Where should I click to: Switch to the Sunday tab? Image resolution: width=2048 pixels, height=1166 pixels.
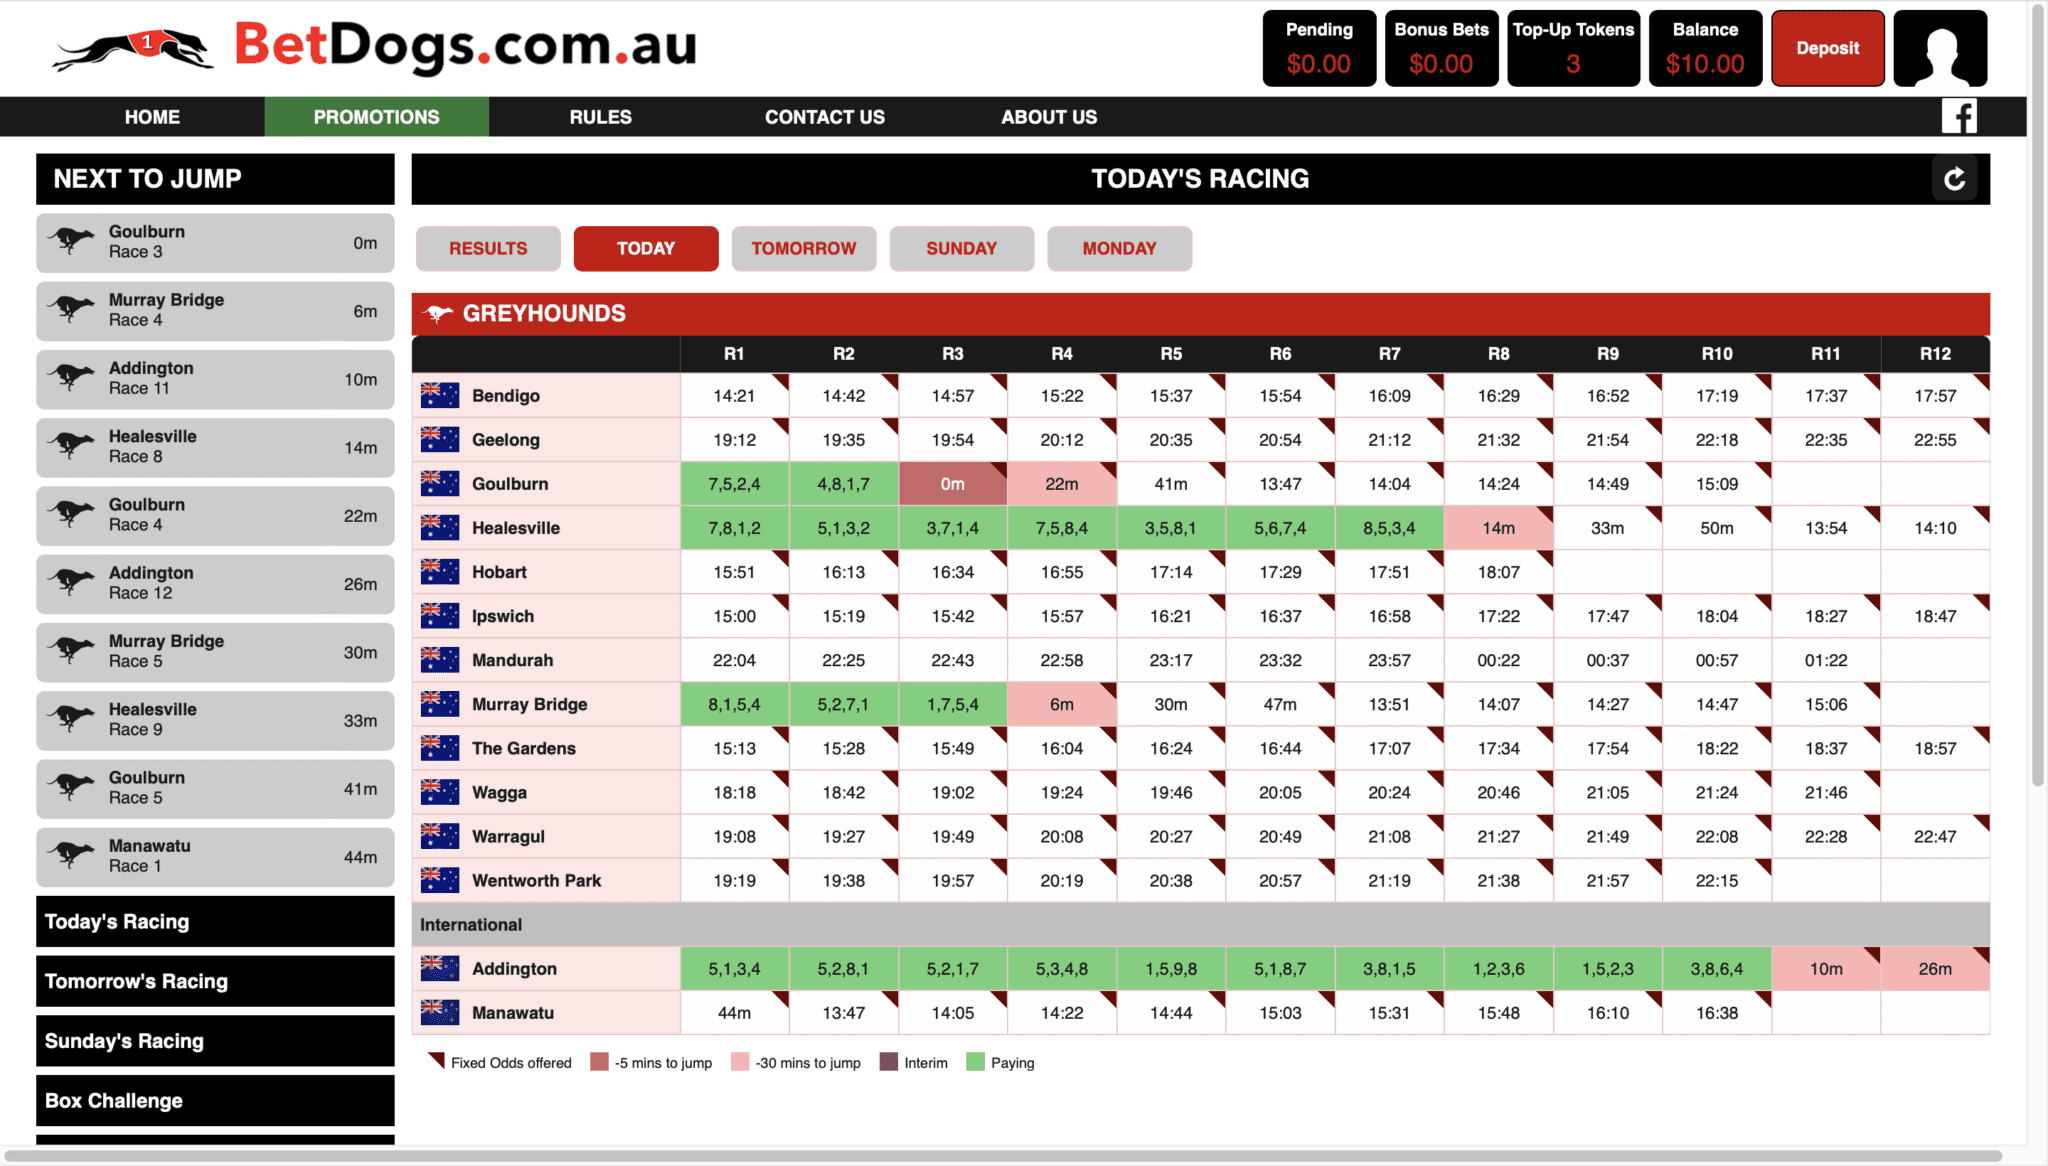click(962, 248)
